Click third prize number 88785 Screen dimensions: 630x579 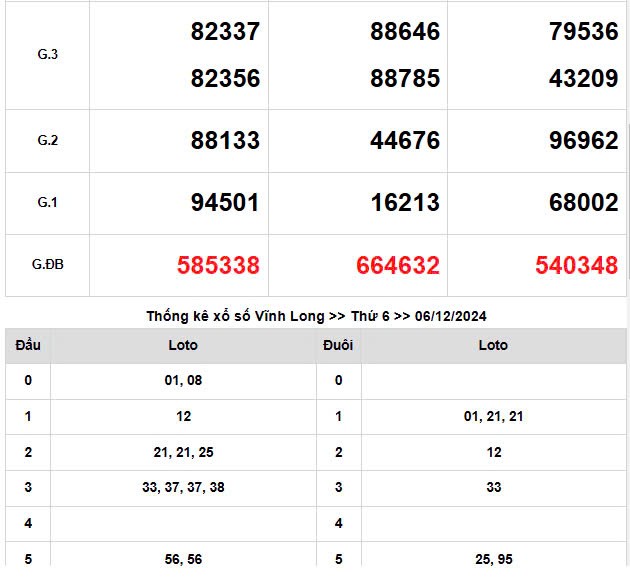click(404, 78)
